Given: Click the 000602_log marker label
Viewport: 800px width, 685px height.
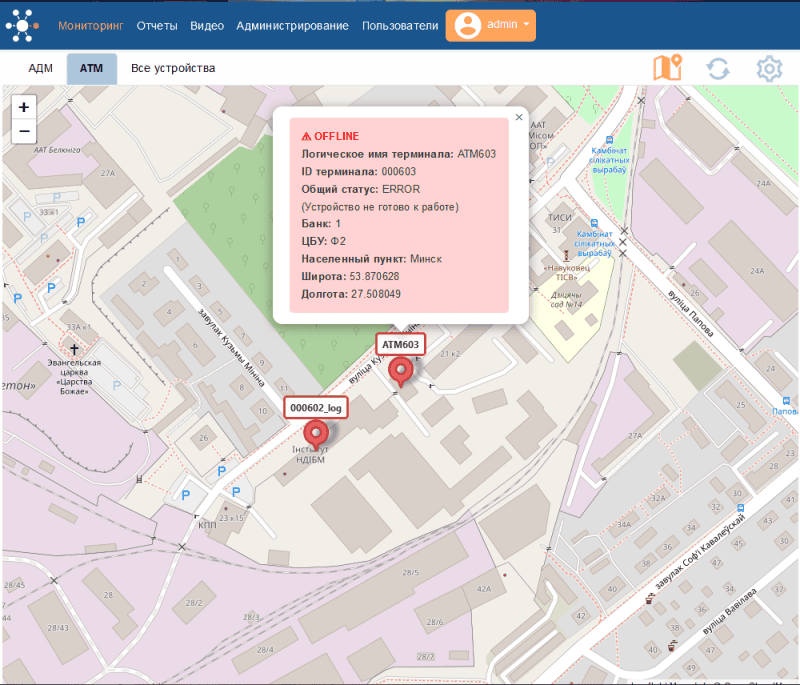Looking at the screenshot, I should tap(316, 408).
